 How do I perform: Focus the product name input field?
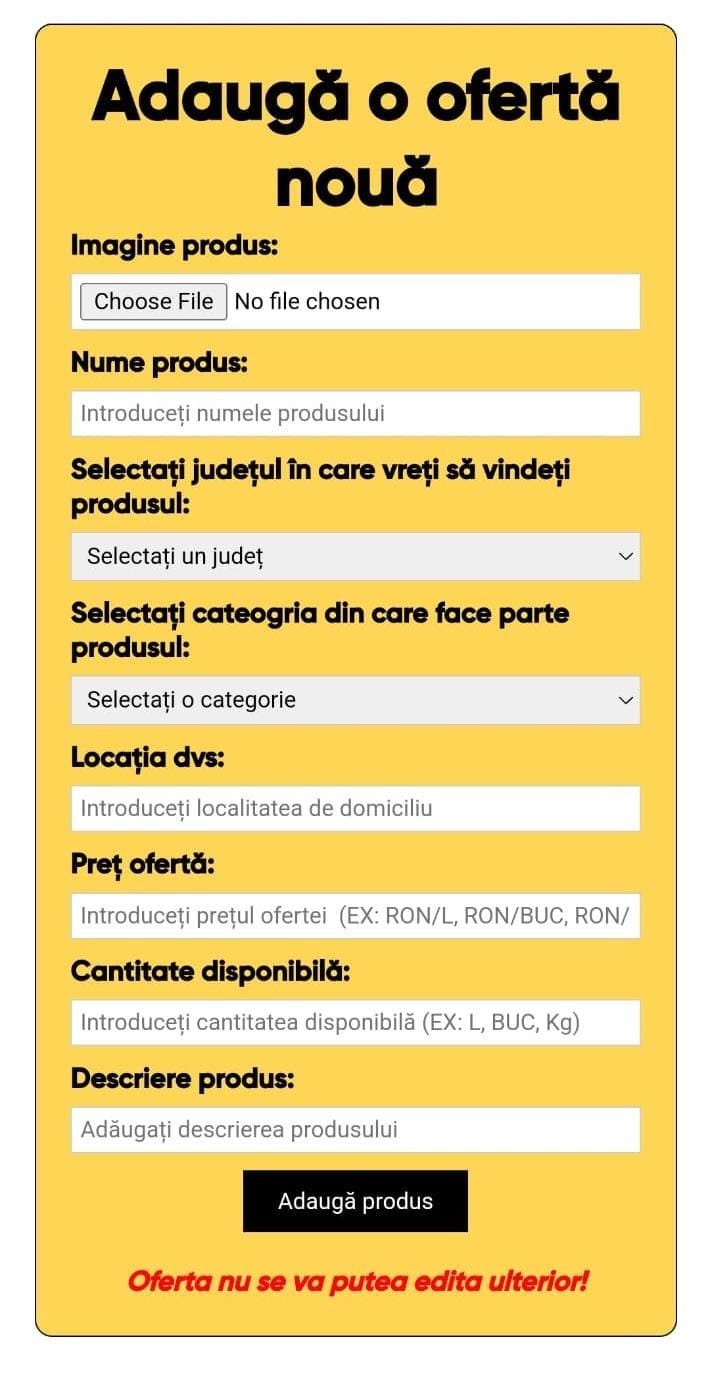coord(355,413)
